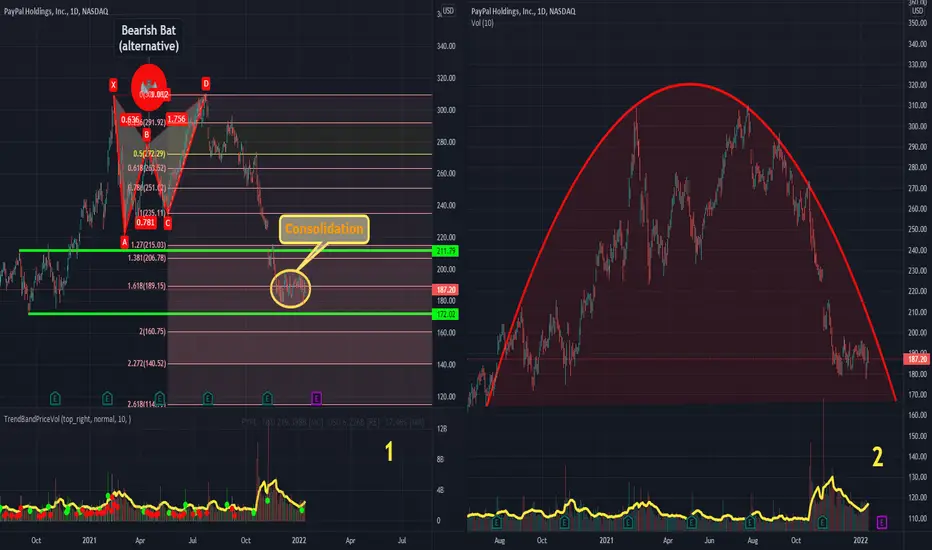Click 340.00 on the left chart price scale
The width and height of the screenshot is (932, 550).
[x=446, y=46]
